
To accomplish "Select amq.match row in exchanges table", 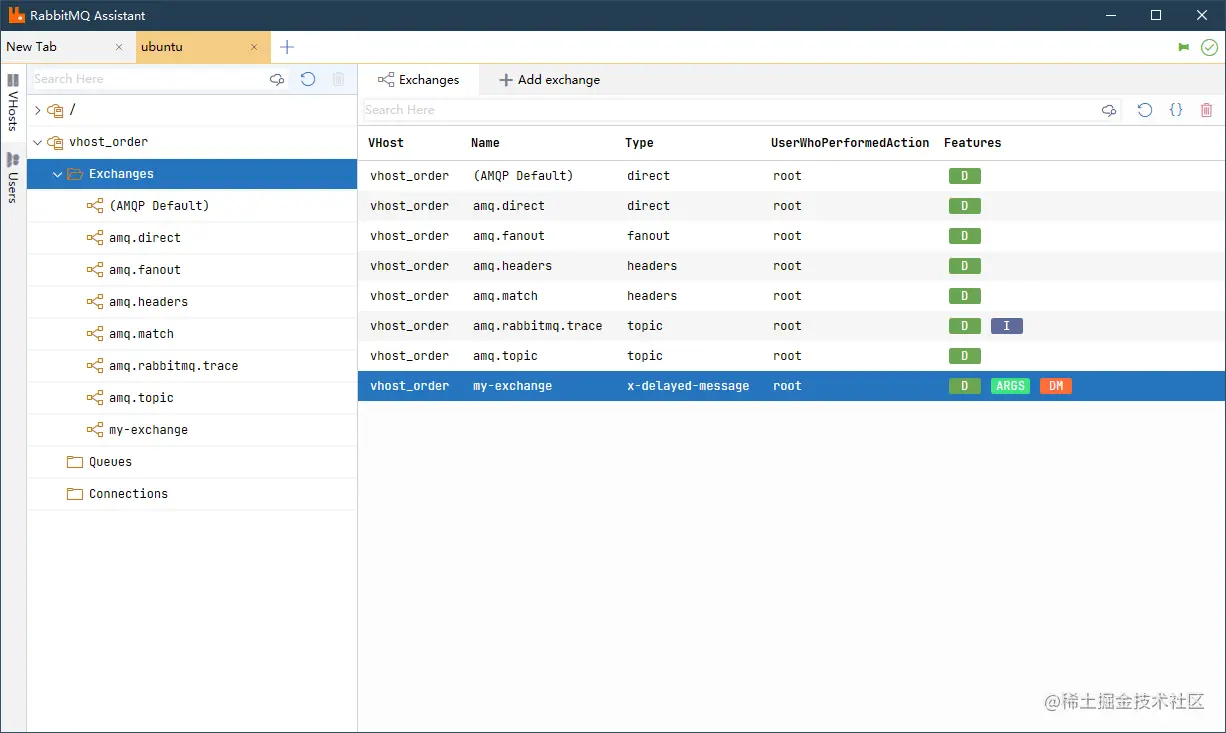I will 792,296.
